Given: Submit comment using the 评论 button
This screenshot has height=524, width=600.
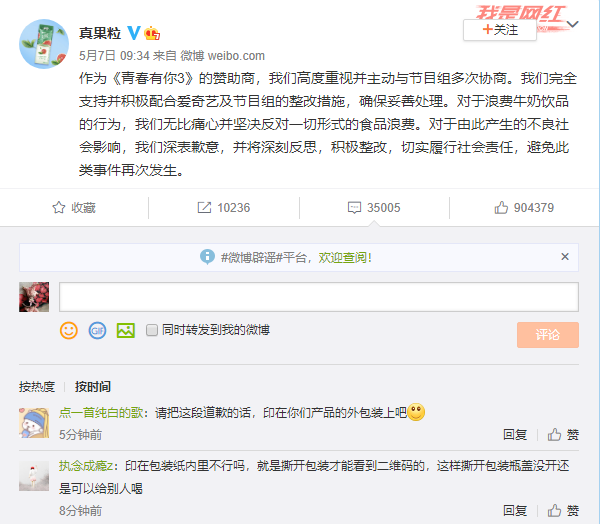Looking at the screenshot, I should pos(548,335).
